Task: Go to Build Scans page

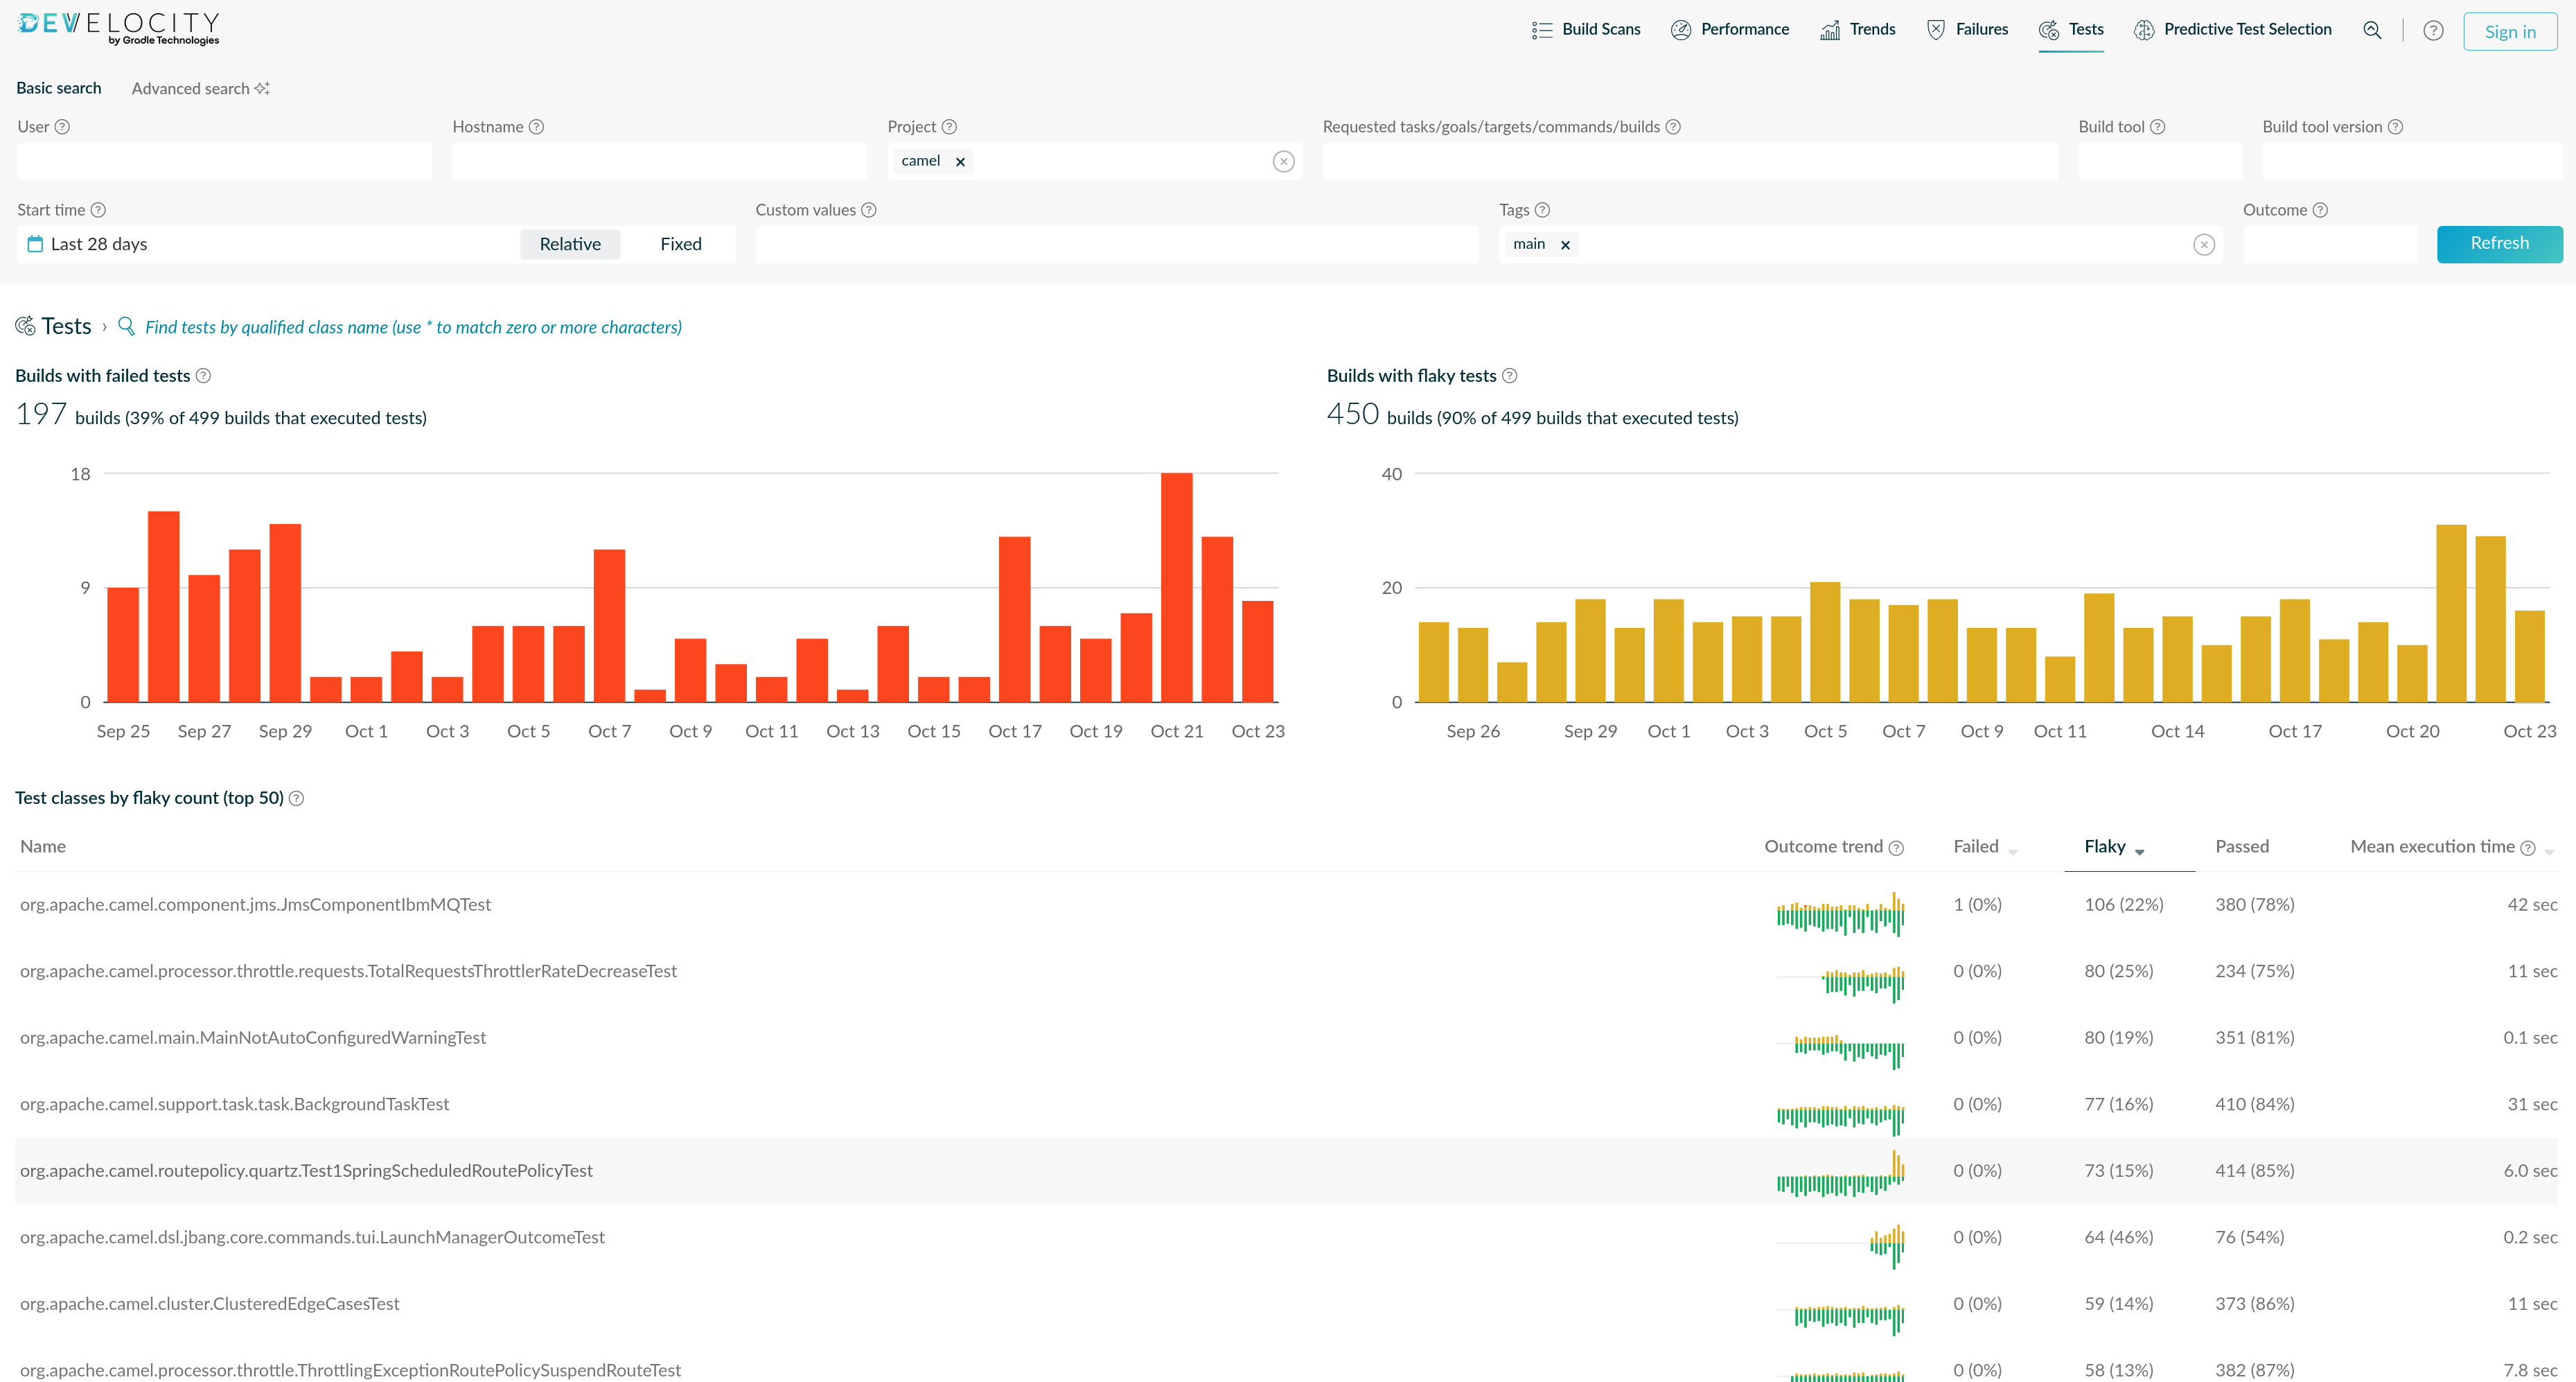Action: click(1586, 30)
